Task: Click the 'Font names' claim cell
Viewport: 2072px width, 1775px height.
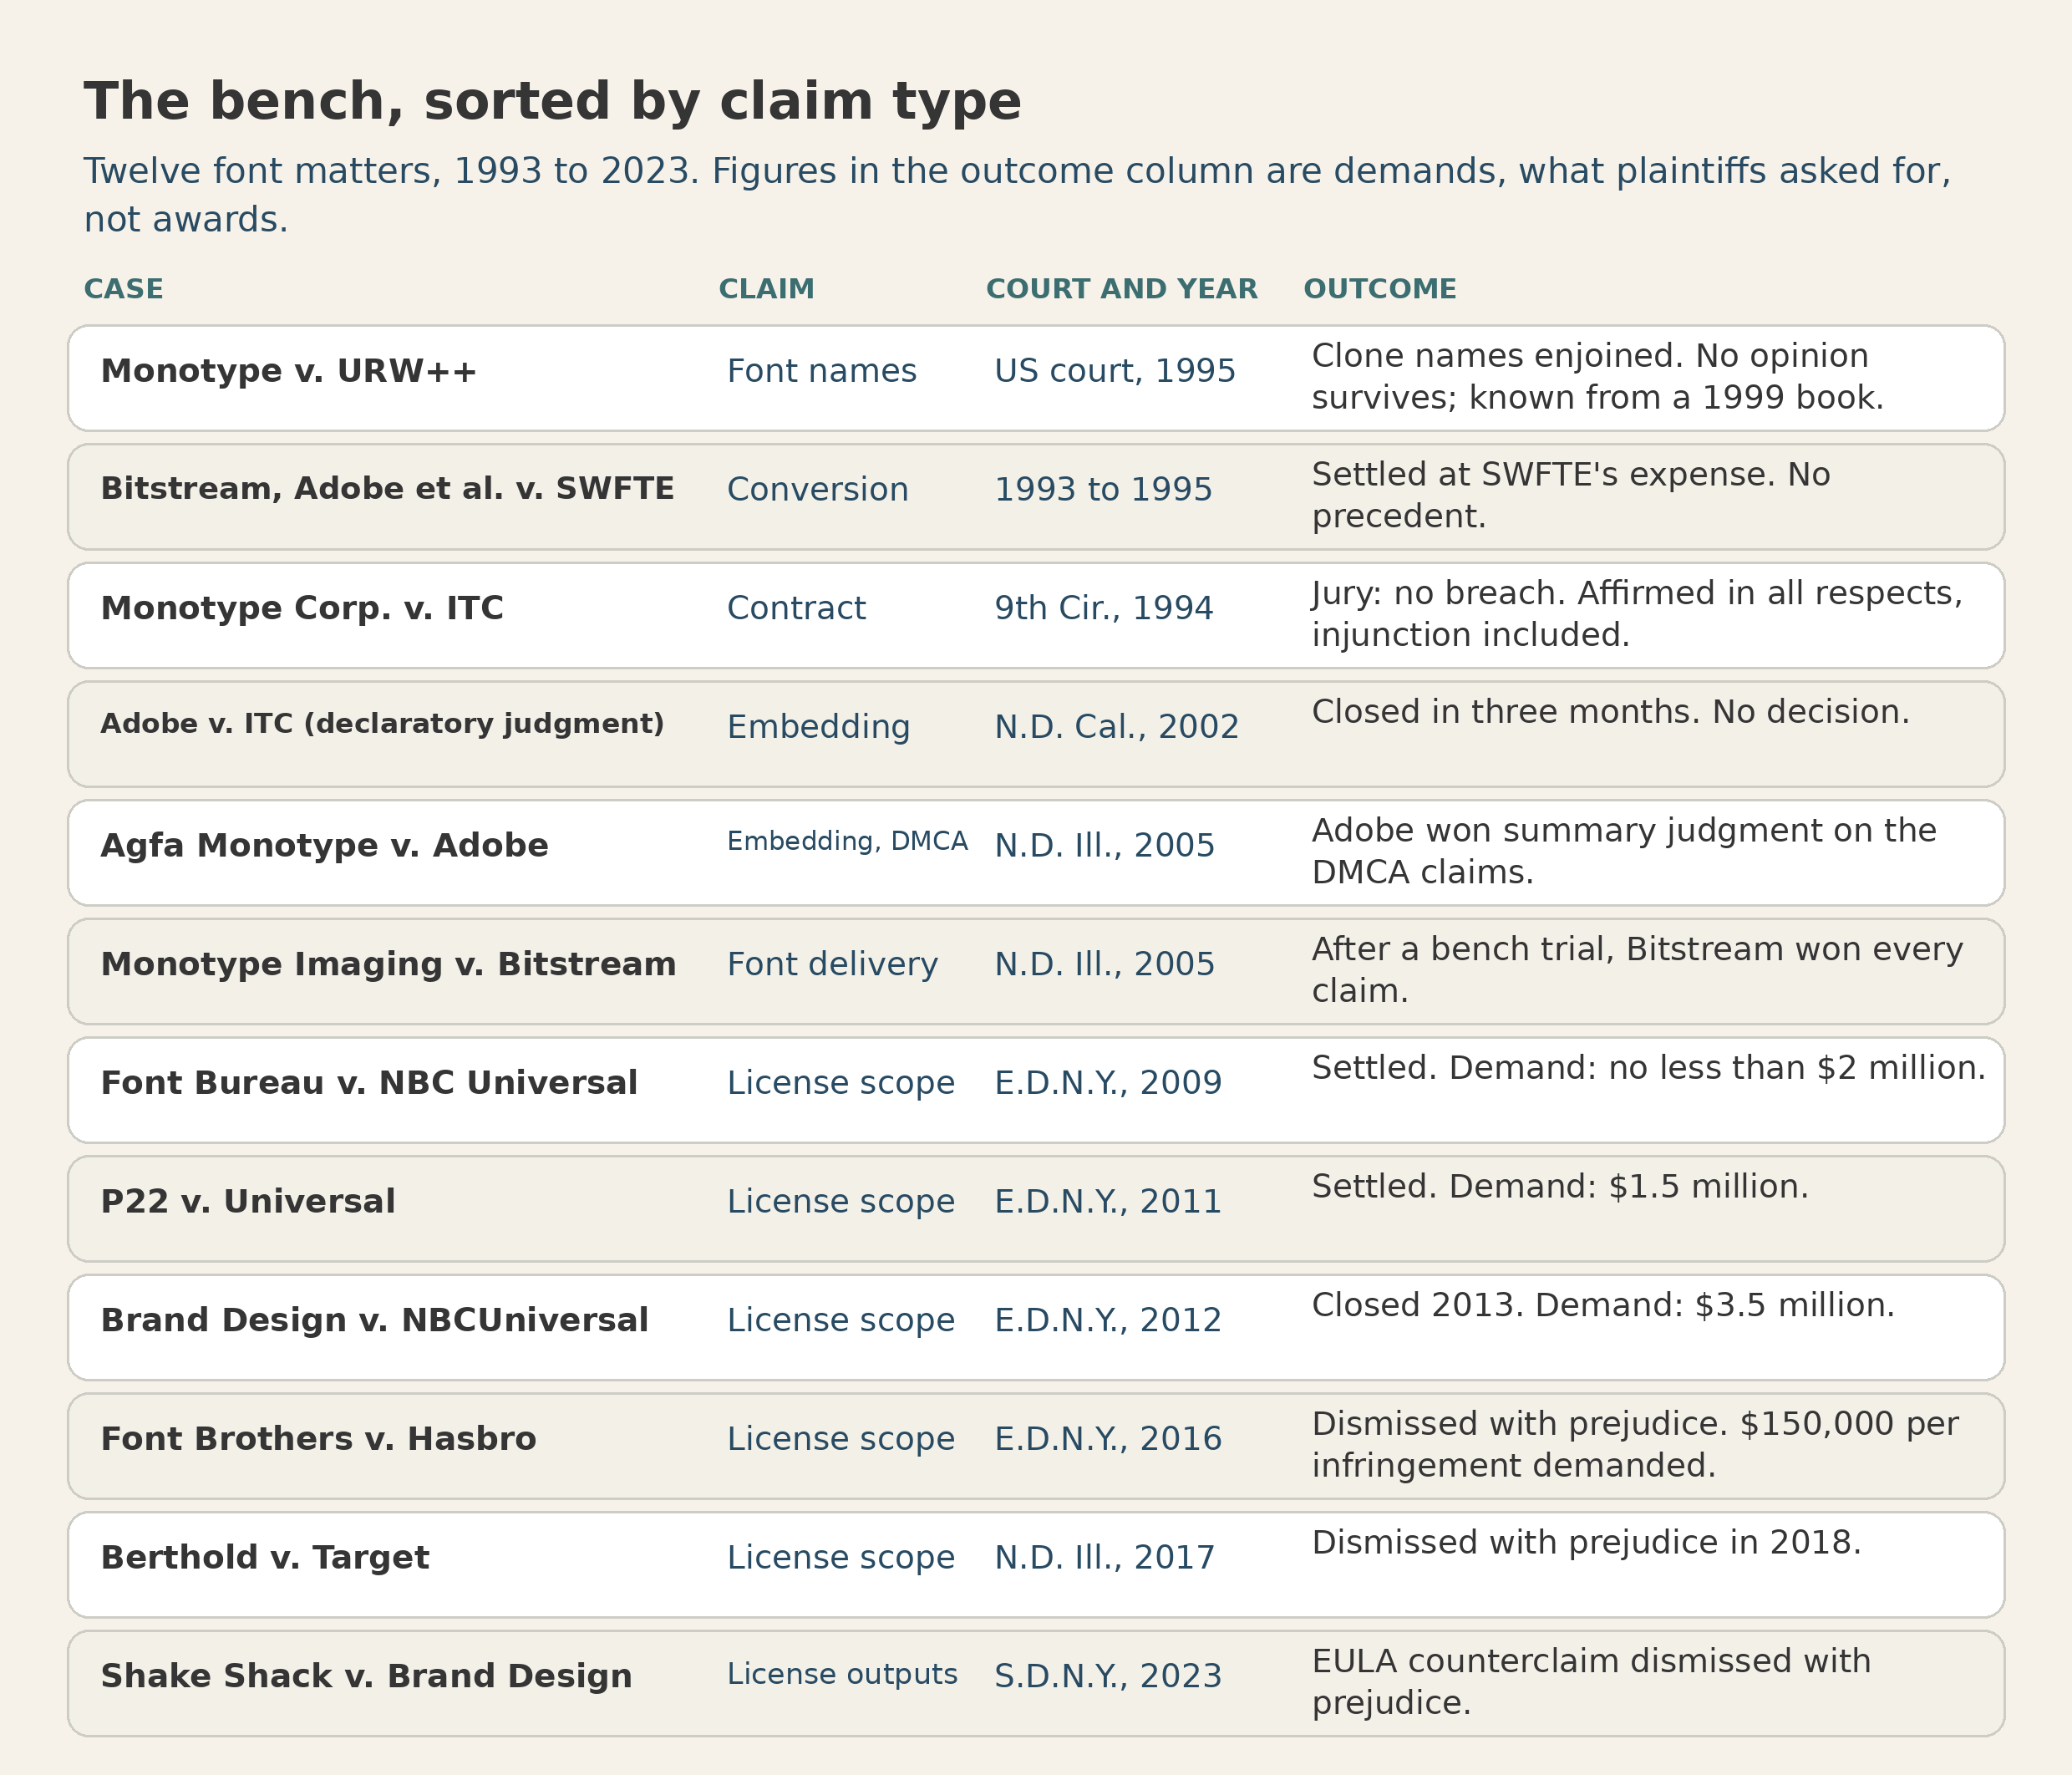Action: 822,371
